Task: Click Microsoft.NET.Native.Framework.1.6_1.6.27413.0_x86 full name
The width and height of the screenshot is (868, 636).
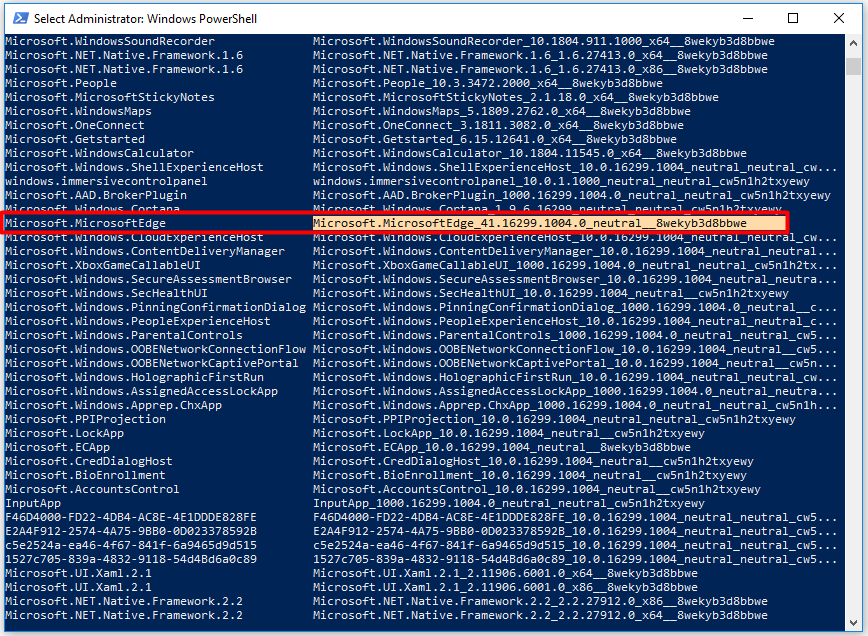Action: pyautogui.click(x=540, y=69)
